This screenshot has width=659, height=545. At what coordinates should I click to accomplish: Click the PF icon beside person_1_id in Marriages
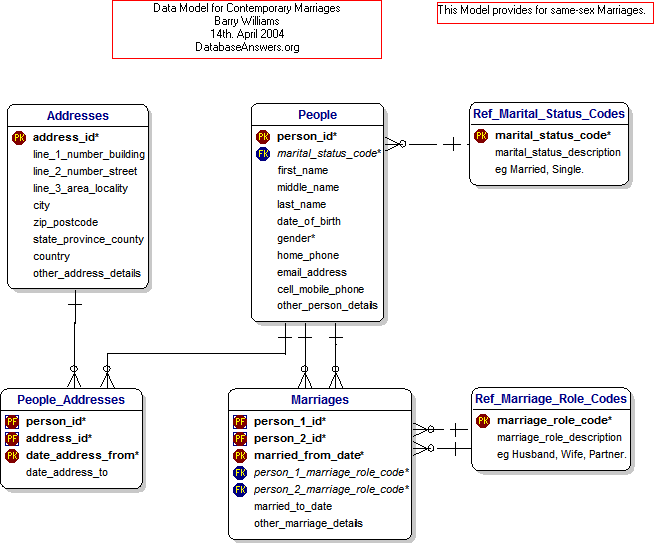click(x=240, y=421)
